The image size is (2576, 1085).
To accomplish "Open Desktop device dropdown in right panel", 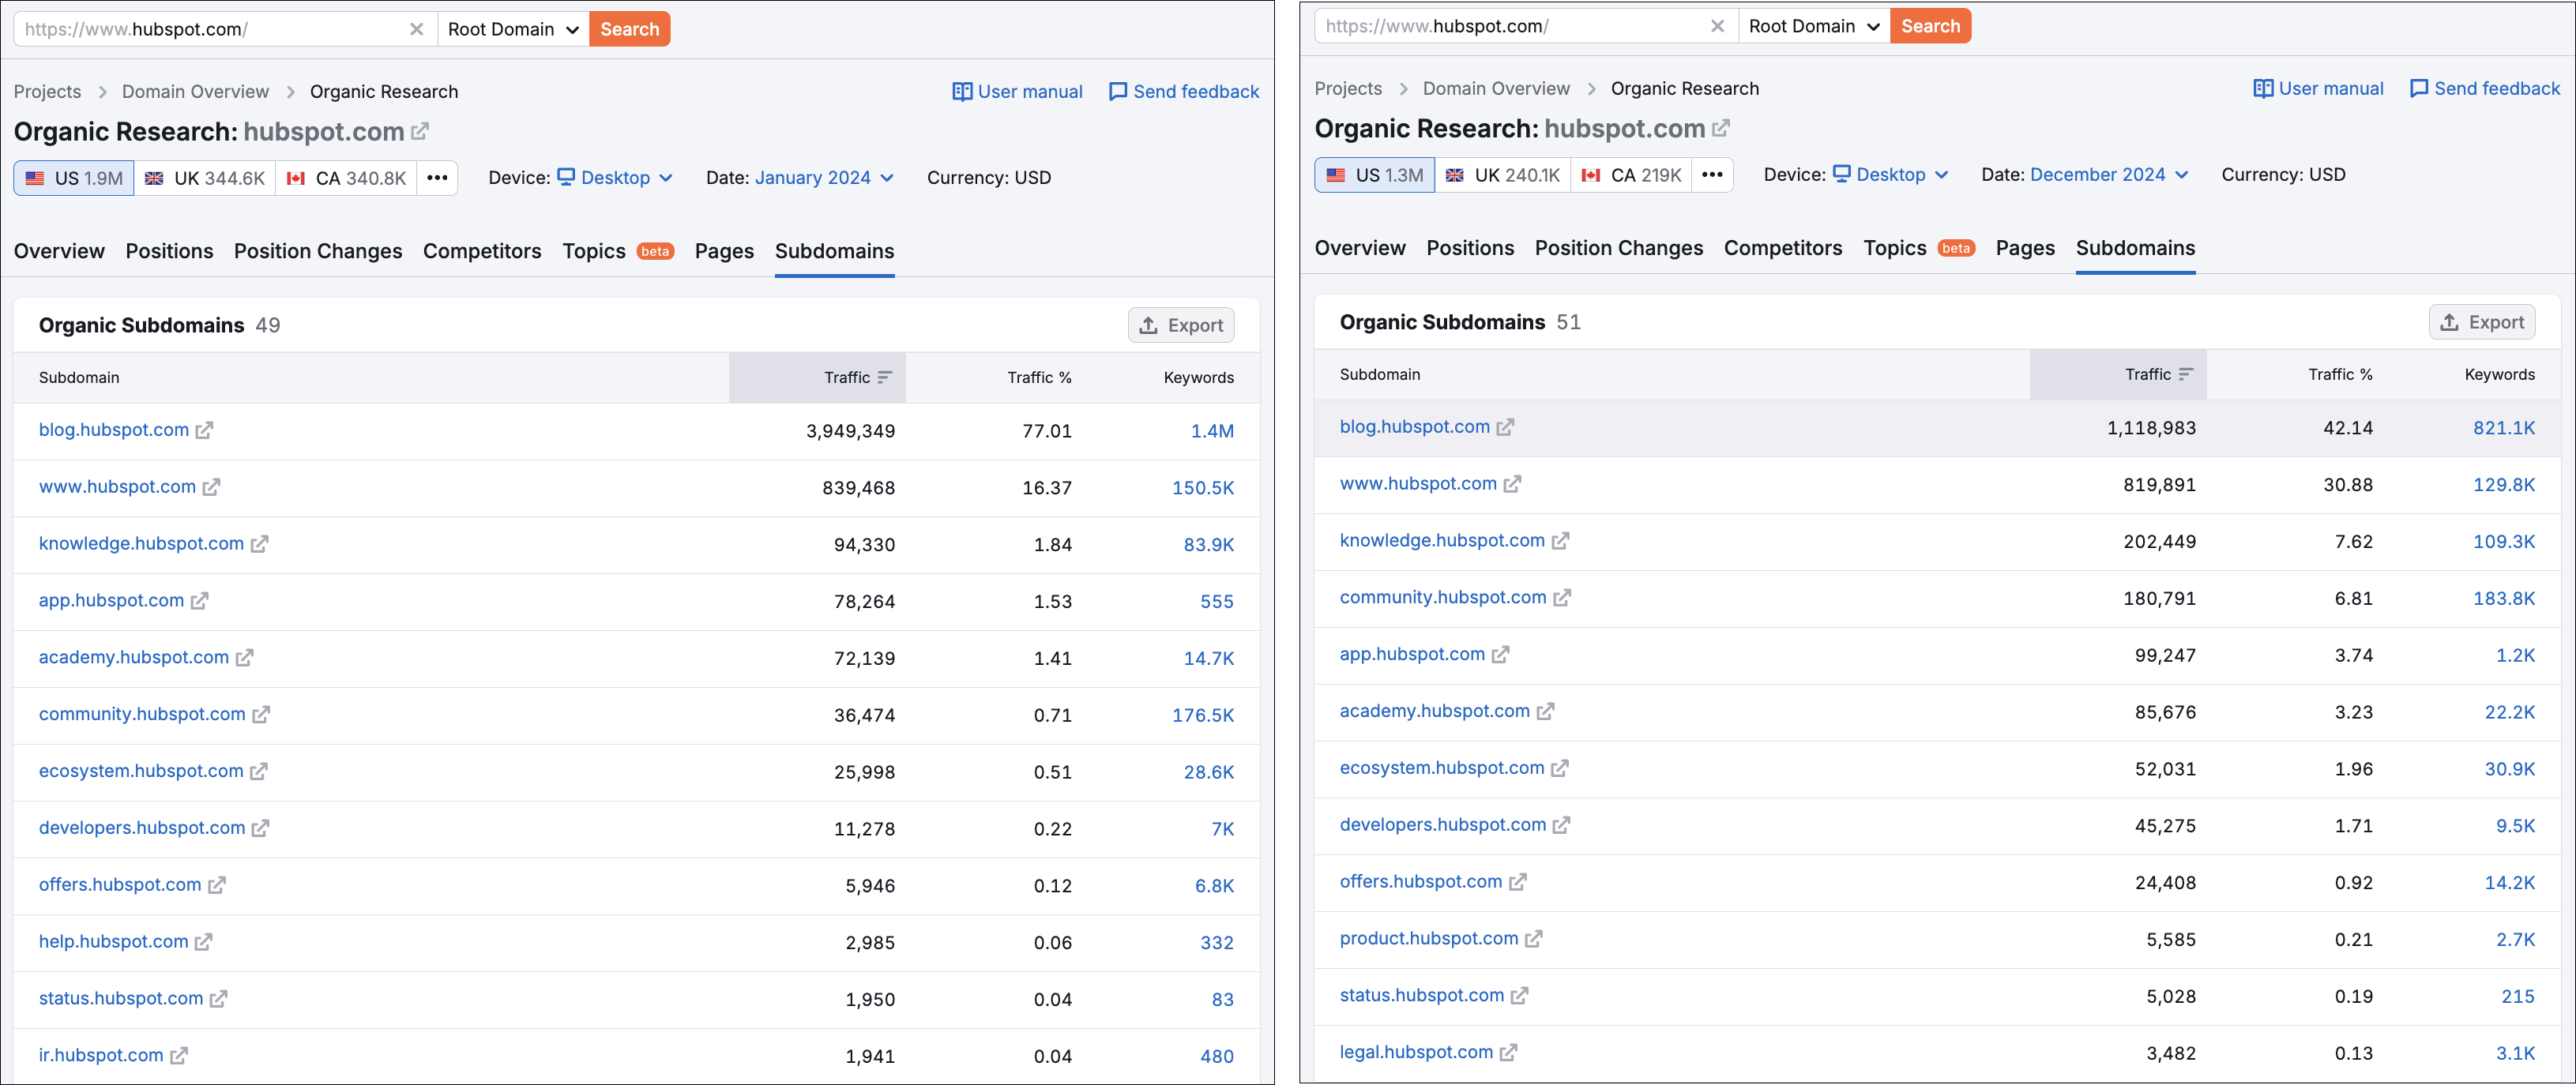I will pyautogui.click(x=1890, y=175).
